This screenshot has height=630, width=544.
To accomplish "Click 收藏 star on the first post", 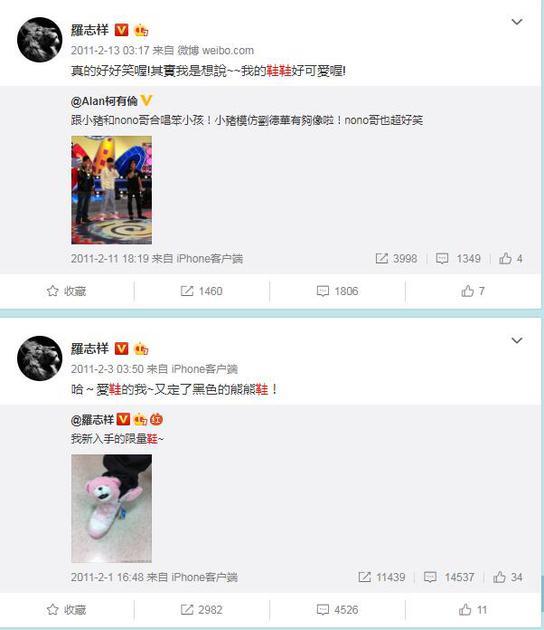I will point(66,291).
